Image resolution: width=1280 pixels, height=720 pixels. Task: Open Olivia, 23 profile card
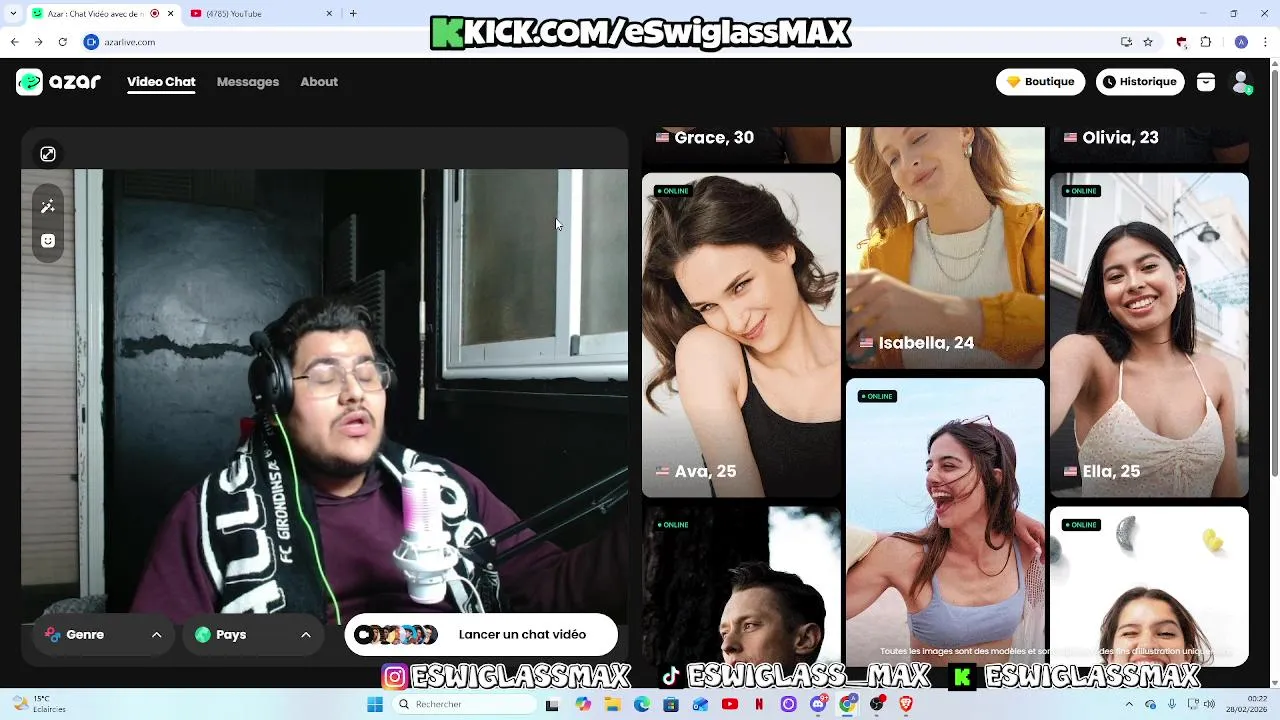[x=1149, y=144]
